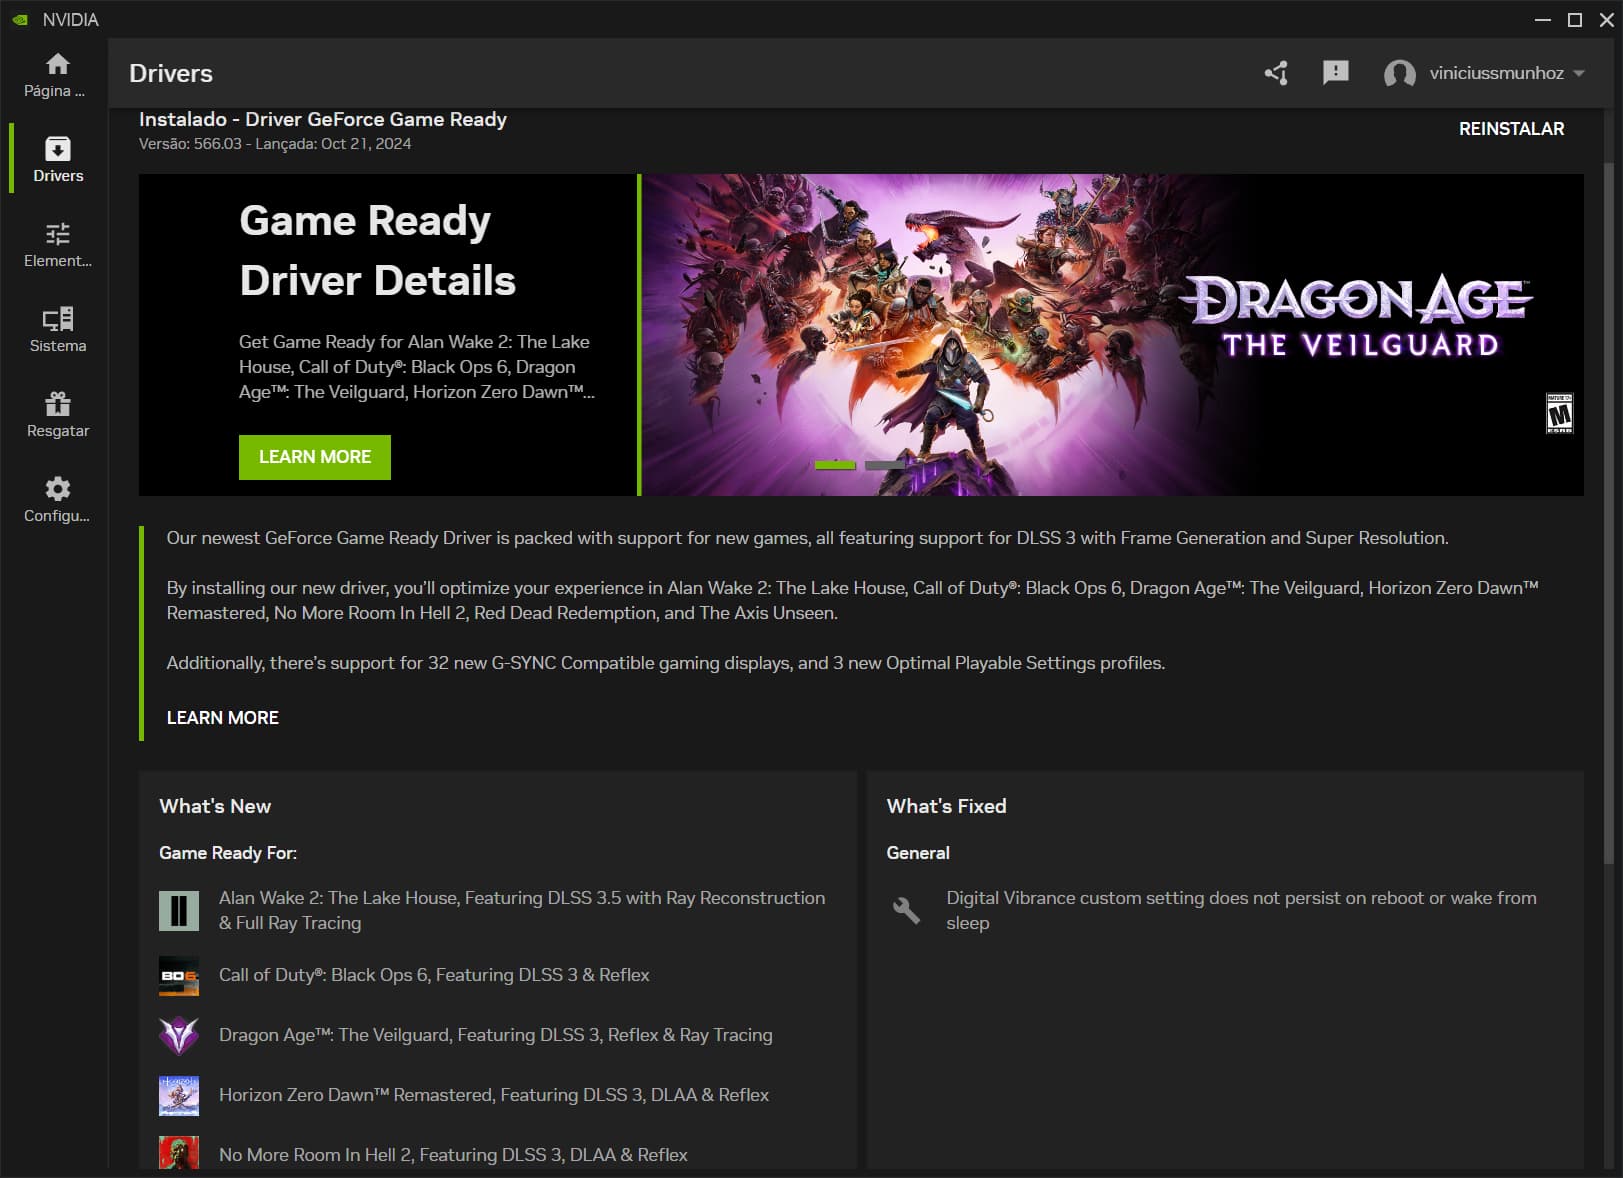Maximize the NVIDIA app window
This screenshot has width=1623, height=1178.
(1575, 20)
